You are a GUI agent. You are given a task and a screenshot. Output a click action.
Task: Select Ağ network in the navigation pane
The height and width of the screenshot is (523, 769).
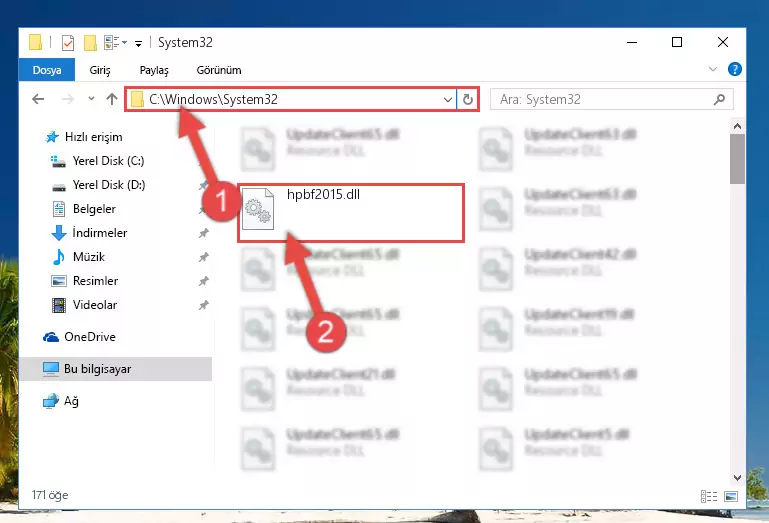71,401
